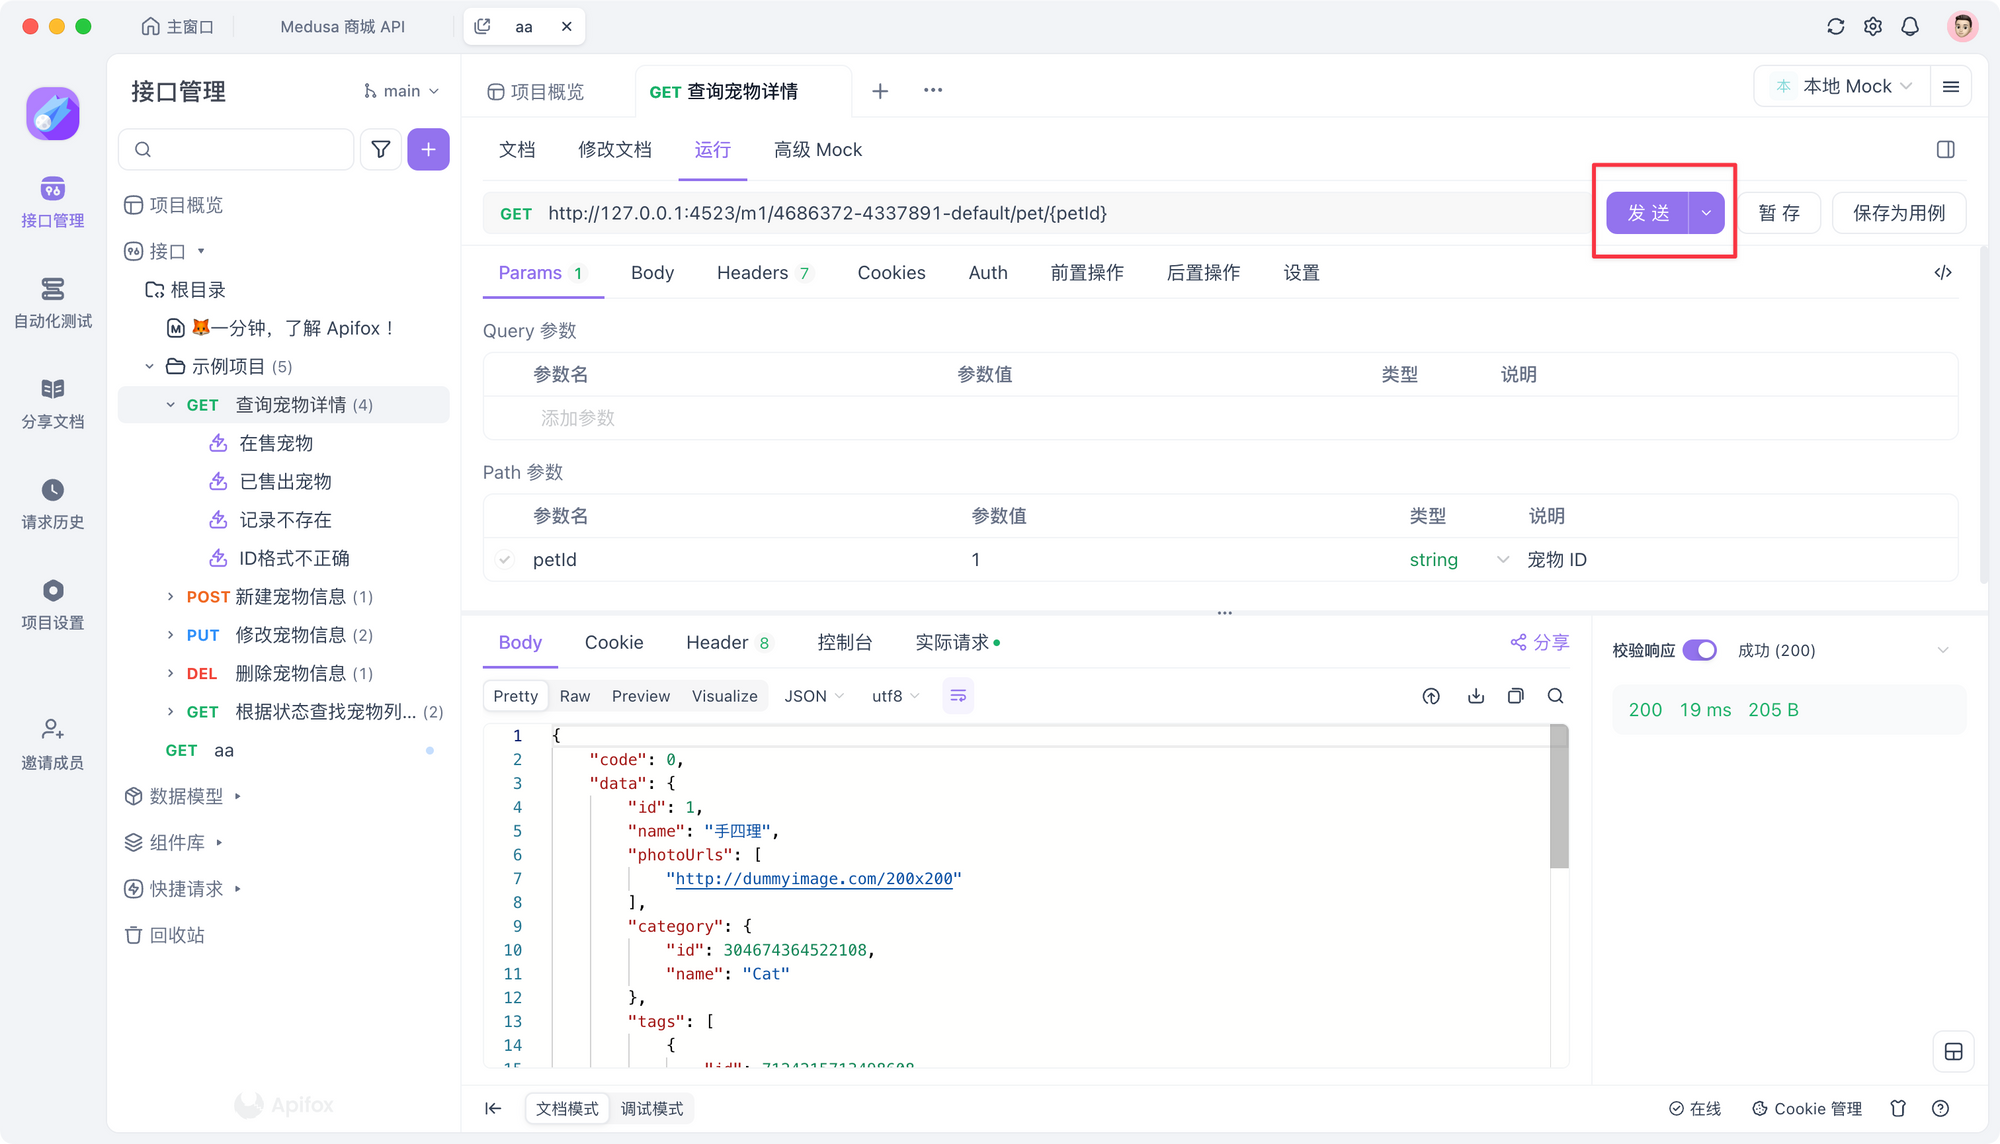
Task: Toggle the right side panel layout icon
Action: click(x=1945, y=150)
